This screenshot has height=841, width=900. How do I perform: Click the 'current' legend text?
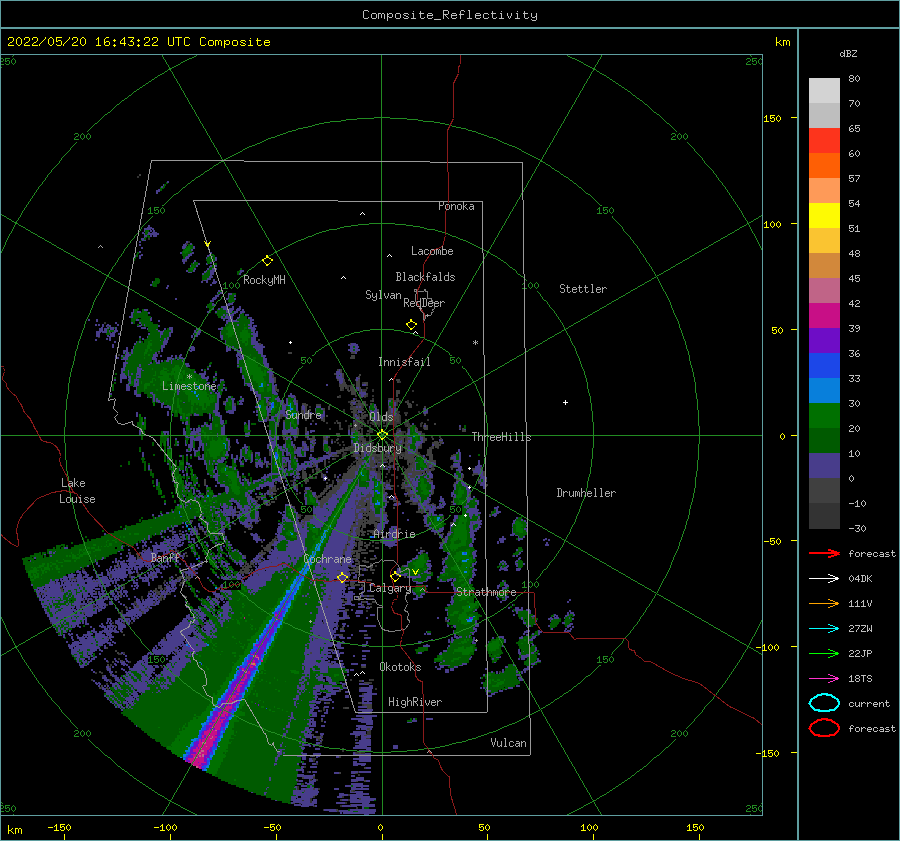869,703
